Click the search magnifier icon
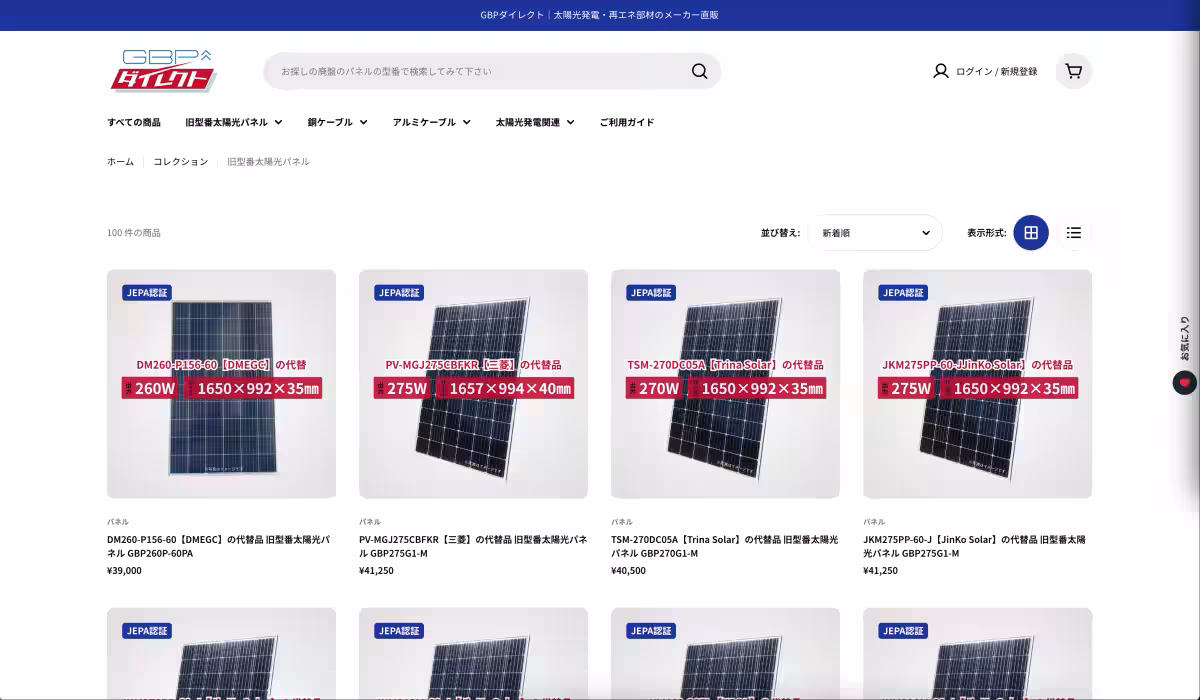This screenshot has height=700, width=1200. [x=699, y=71]
